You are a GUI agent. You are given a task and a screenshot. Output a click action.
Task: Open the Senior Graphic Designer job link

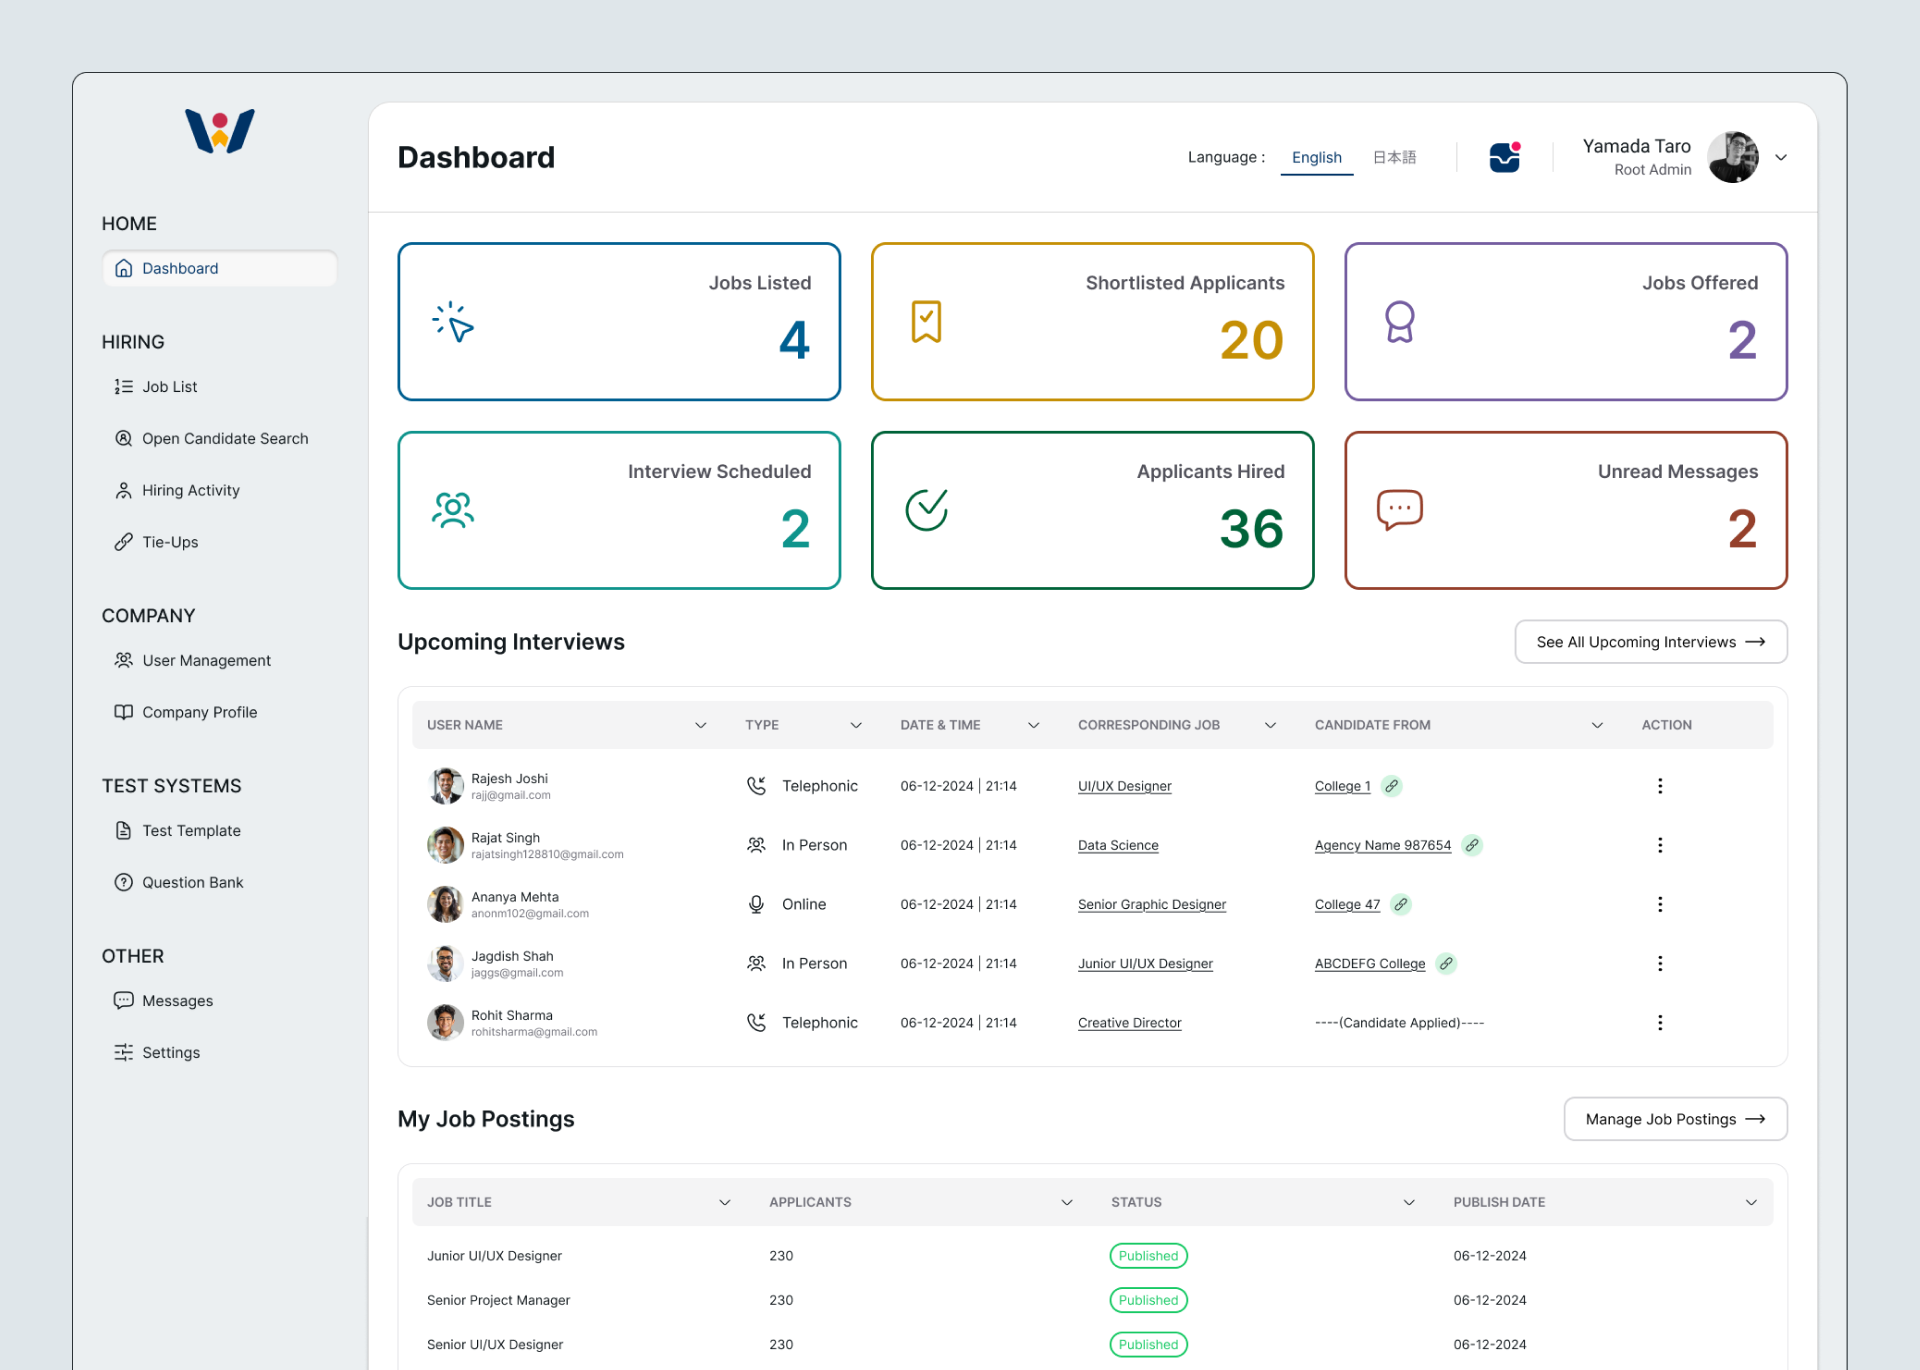click(1152, 904)
